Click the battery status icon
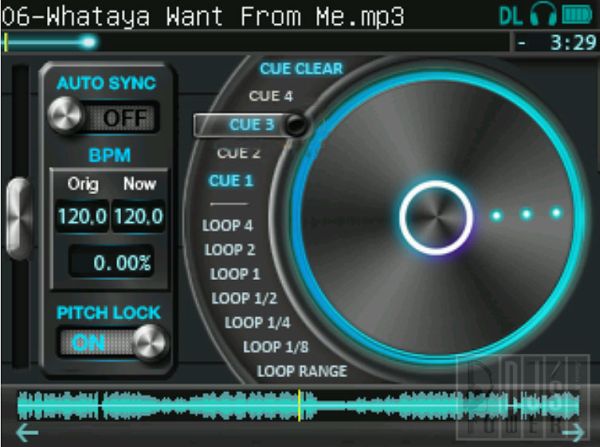 click(x=577, y=15)
